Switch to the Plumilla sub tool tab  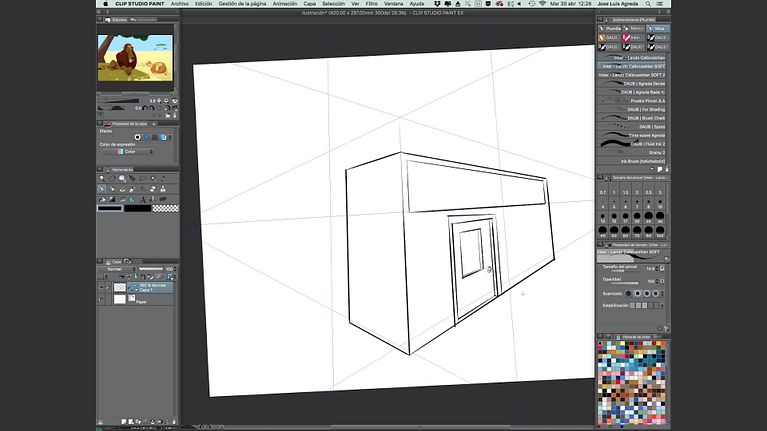(x=608, y=30)
